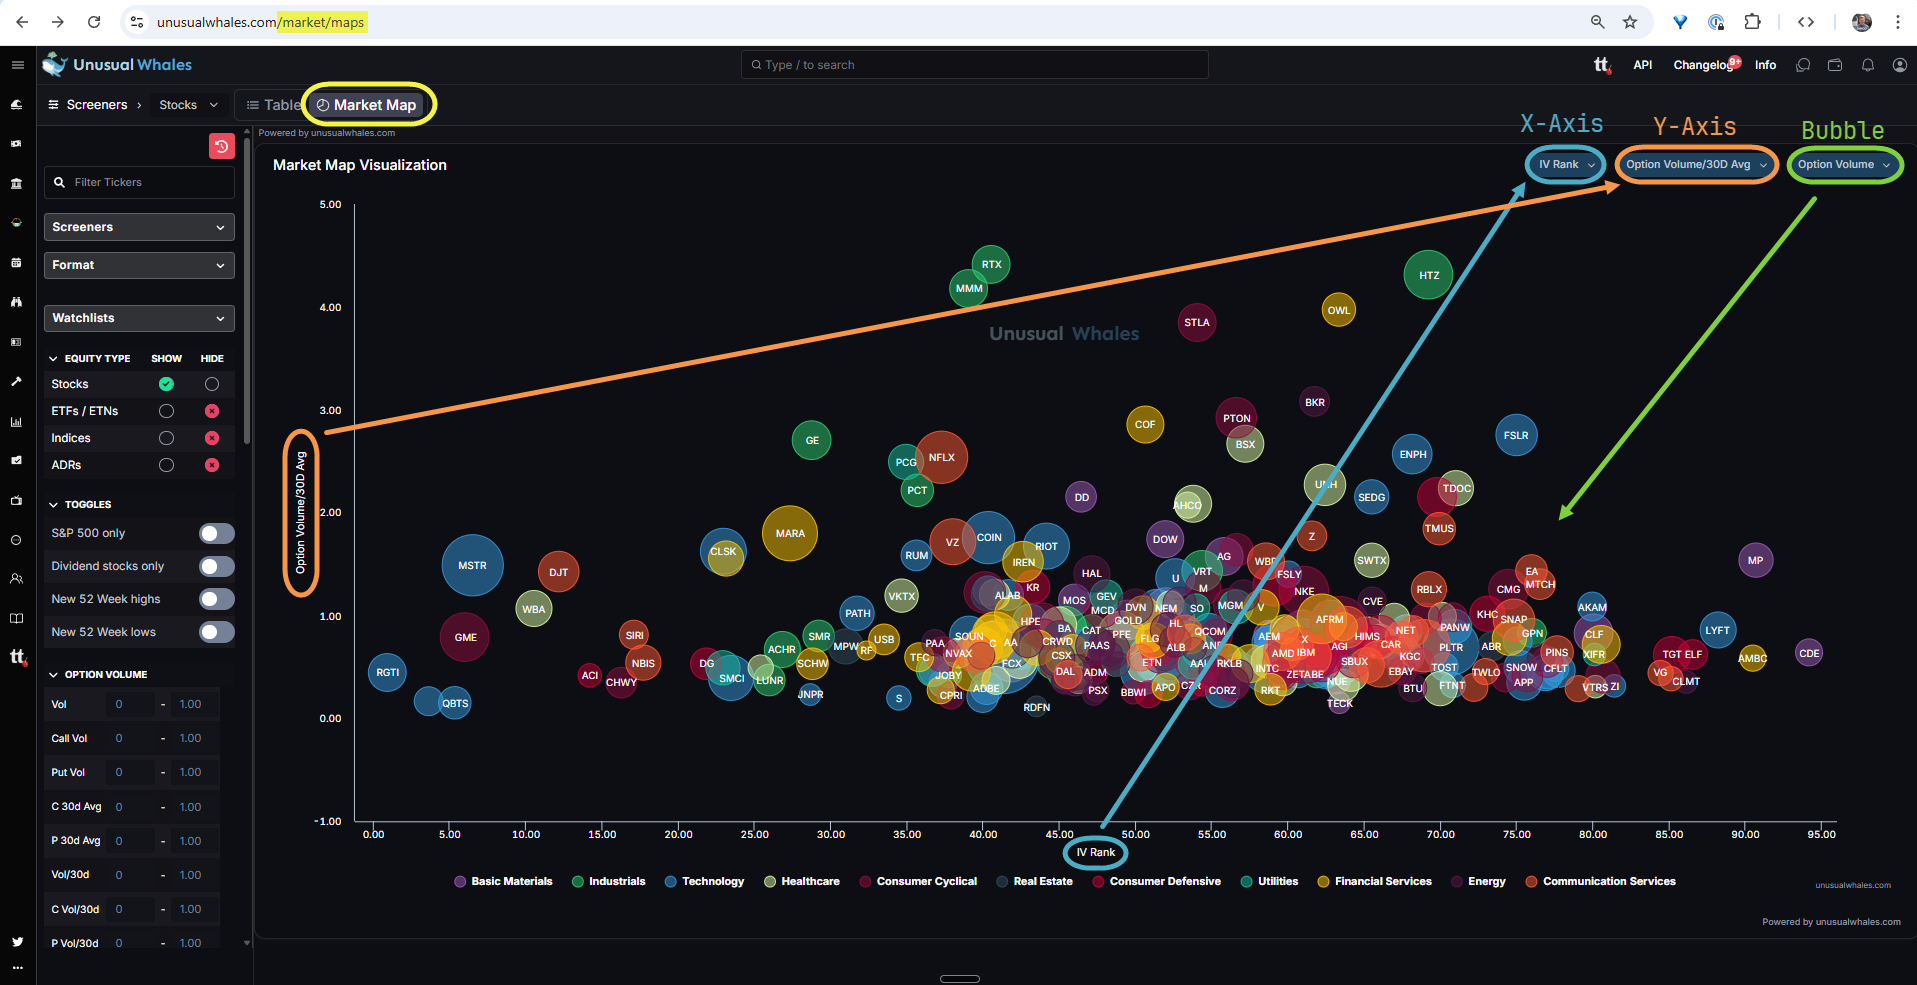This screenshot has height=985, width=1917.
Task: Select Show radio for ETFs / ETNs
Action: [x=166, y=411]
